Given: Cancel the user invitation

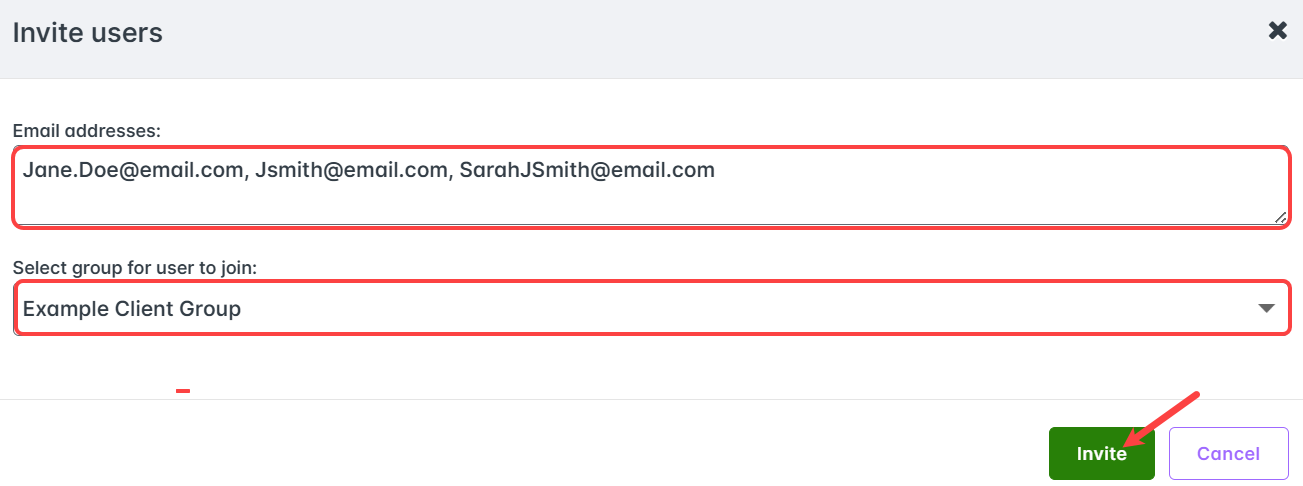Looking at the screenshot, I should [x=1228, y=454].
